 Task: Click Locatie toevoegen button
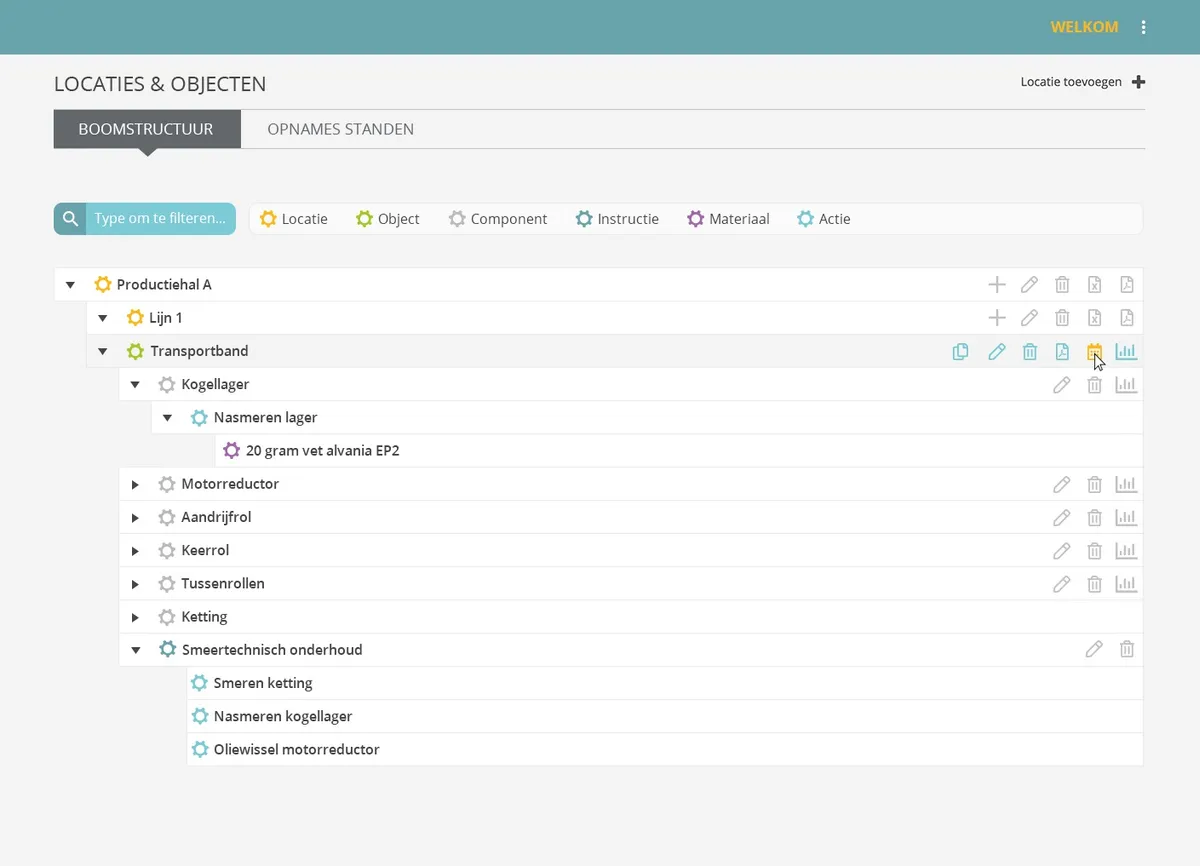(x=1082, y=82)
